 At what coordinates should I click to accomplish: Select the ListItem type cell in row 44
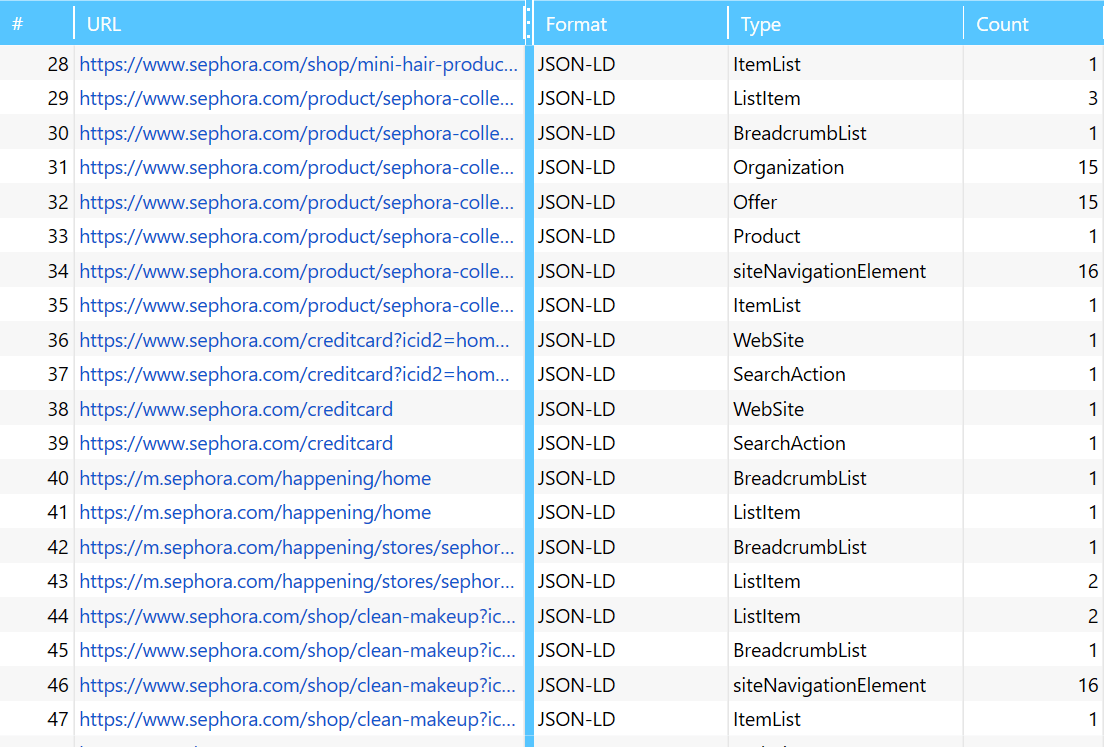[846, 617]
